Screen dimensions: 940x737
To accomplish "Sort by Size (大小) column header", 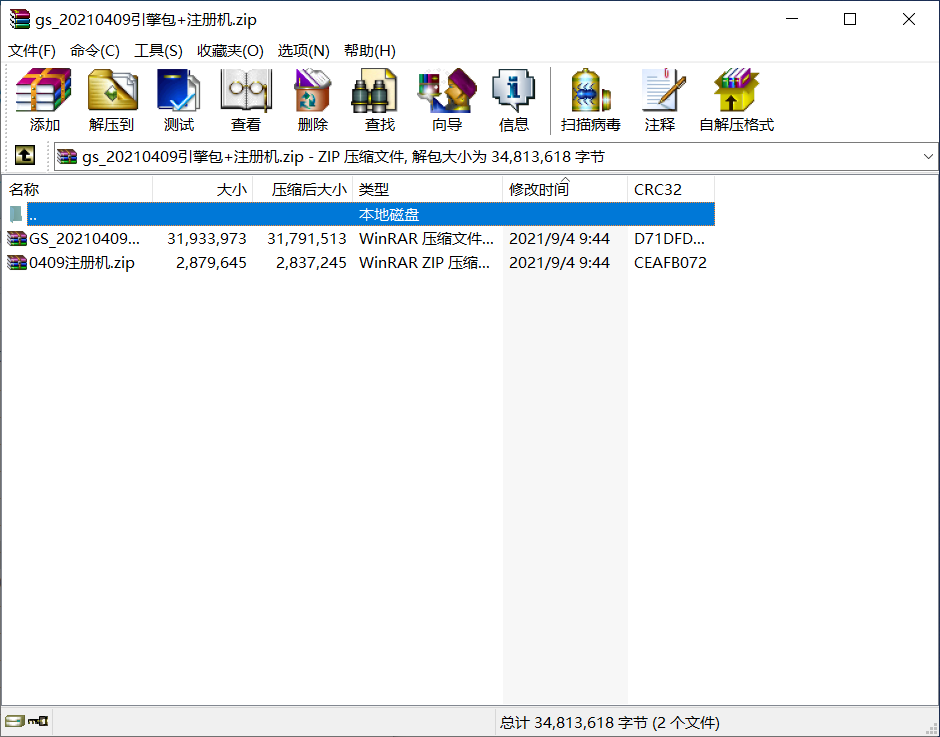I will click(203, 189).
